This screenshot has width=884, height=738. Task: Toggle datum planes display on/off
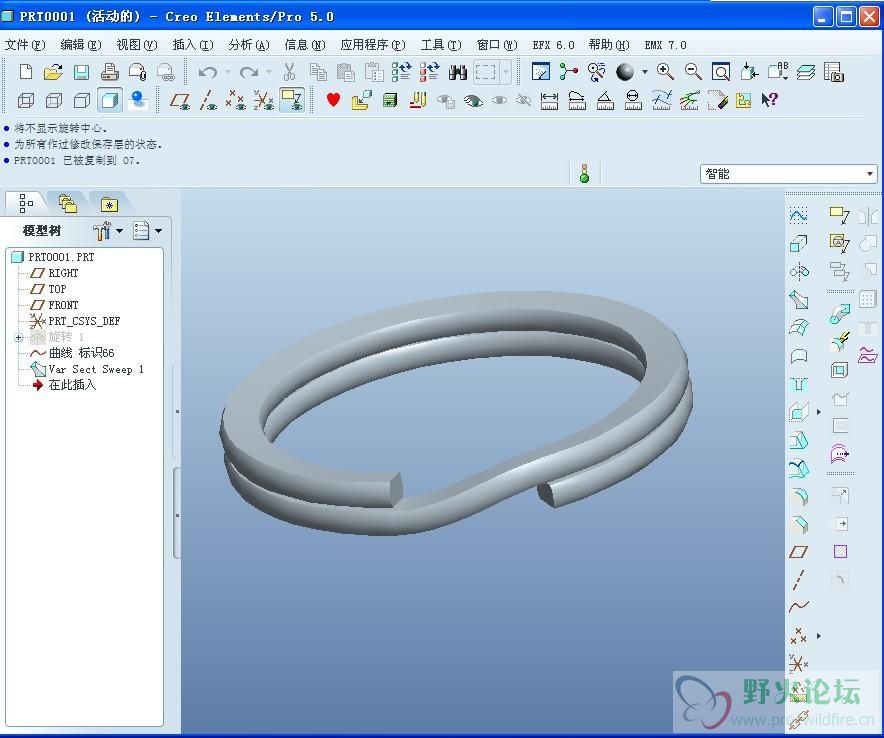(x=180, y=100)
